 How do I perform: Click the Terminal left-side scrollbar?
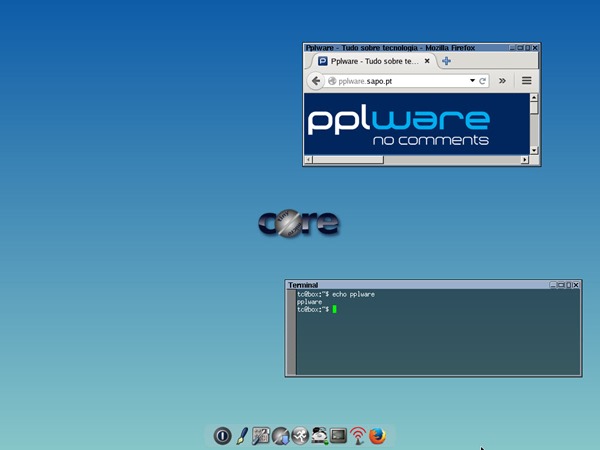coord(292,332)
